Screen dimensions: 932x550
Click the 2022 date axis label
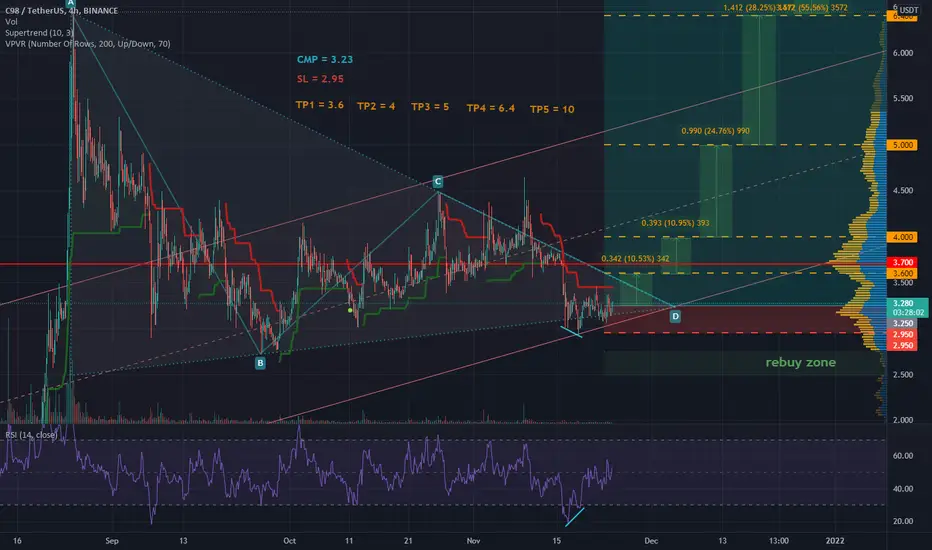[x=835, y=541]
